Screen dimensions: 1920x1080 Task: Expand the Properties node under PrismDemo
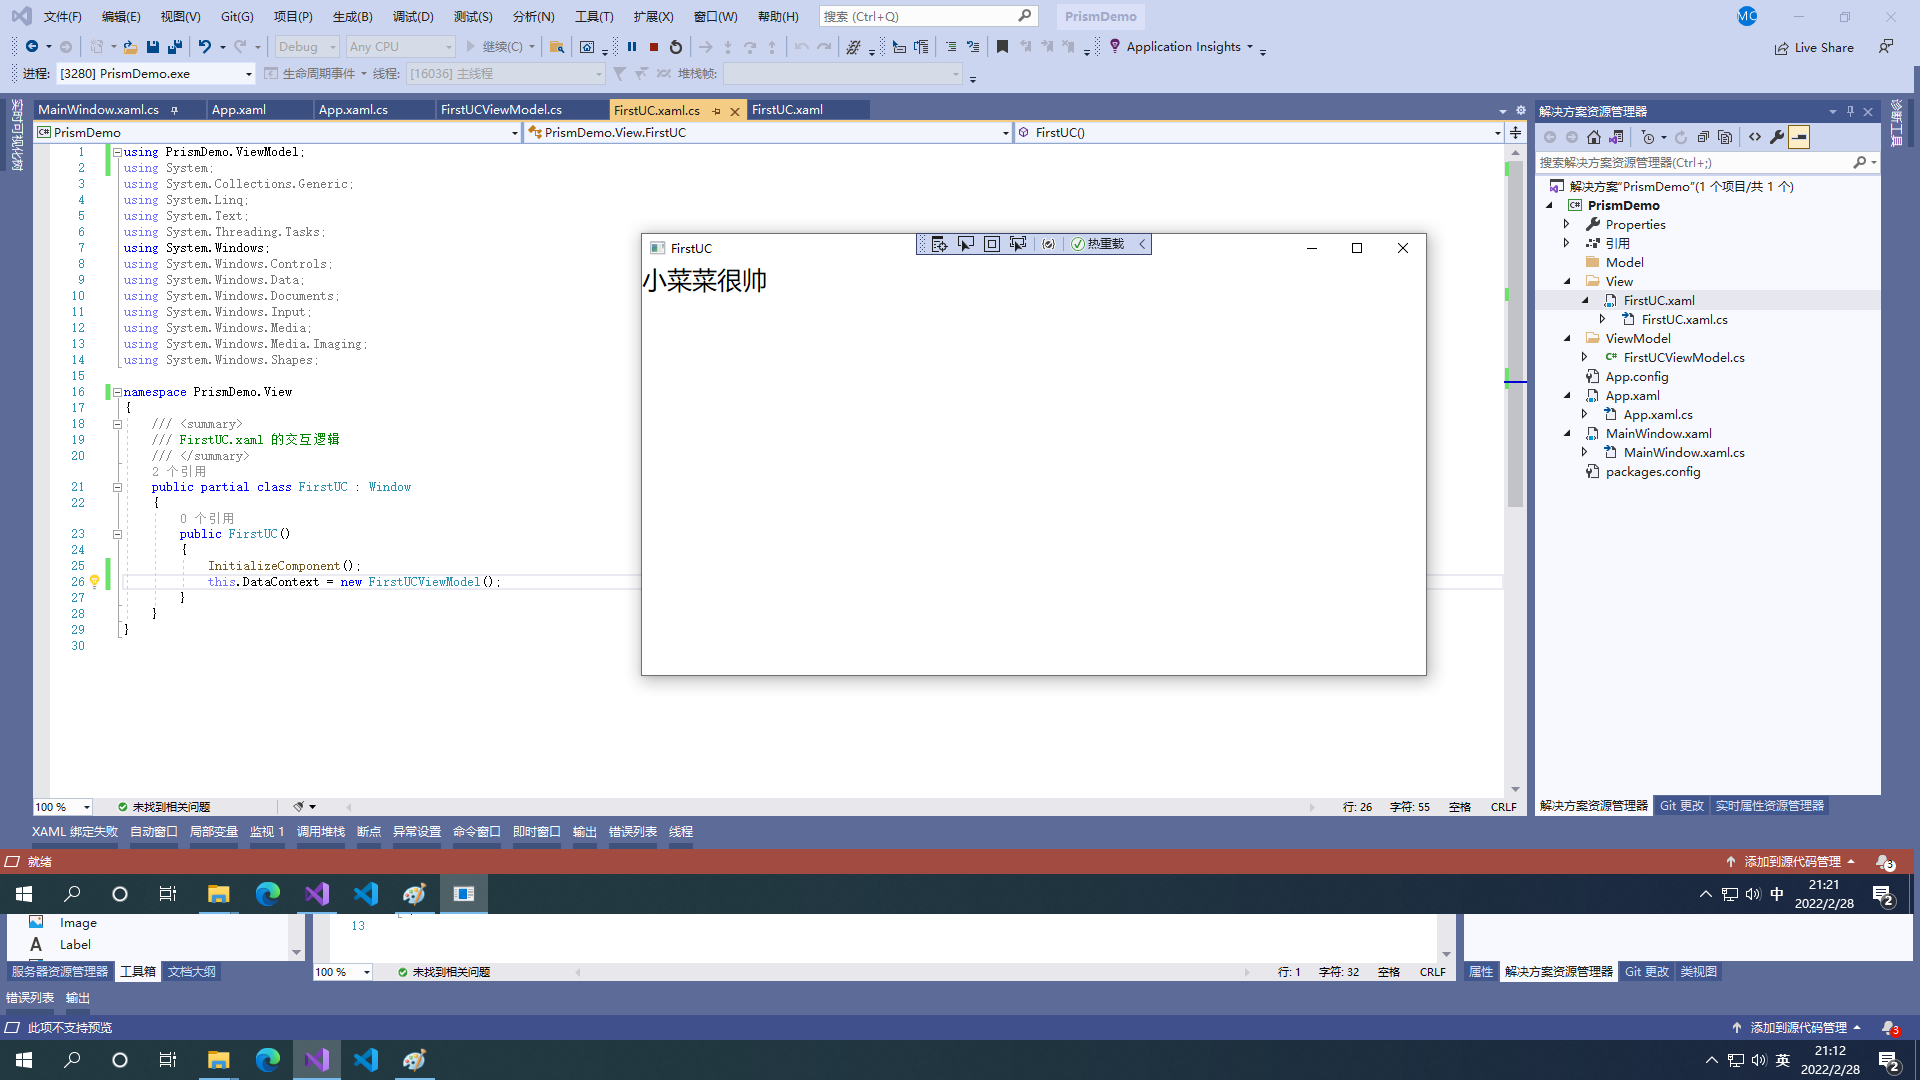point(1567,225)
